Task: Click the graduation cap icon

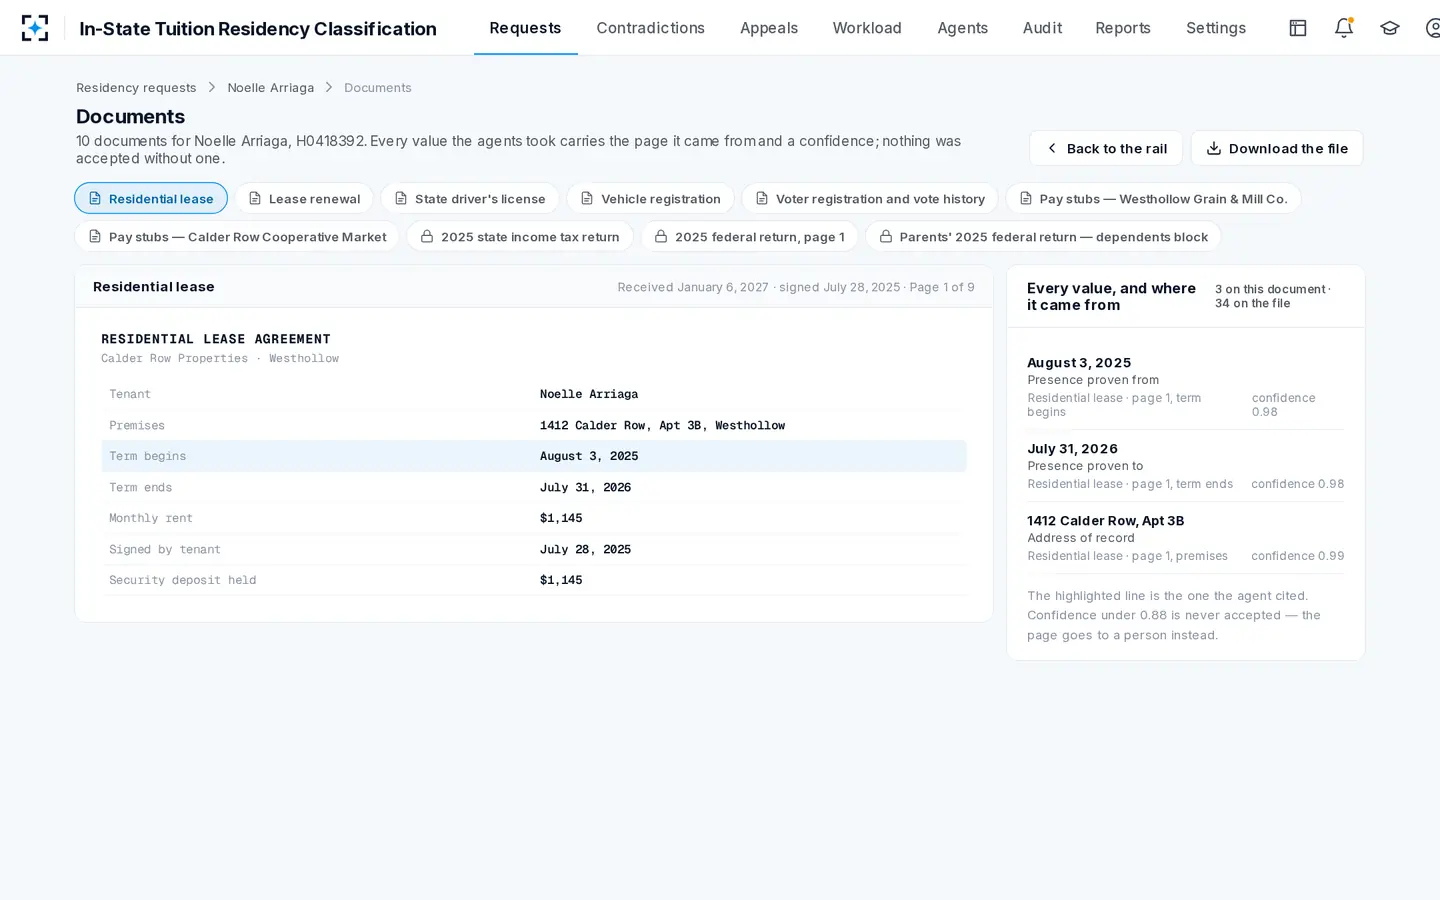Action: coord(1390,28)
